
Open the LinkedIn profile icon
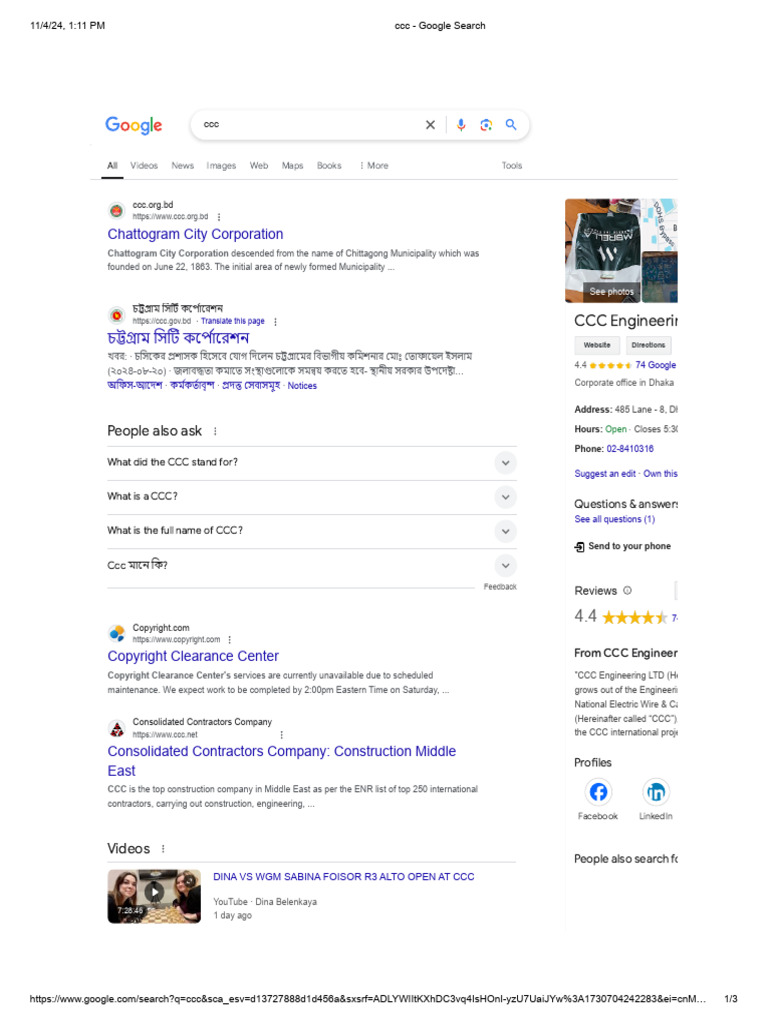pyautogui.click(x=656, y=792)
